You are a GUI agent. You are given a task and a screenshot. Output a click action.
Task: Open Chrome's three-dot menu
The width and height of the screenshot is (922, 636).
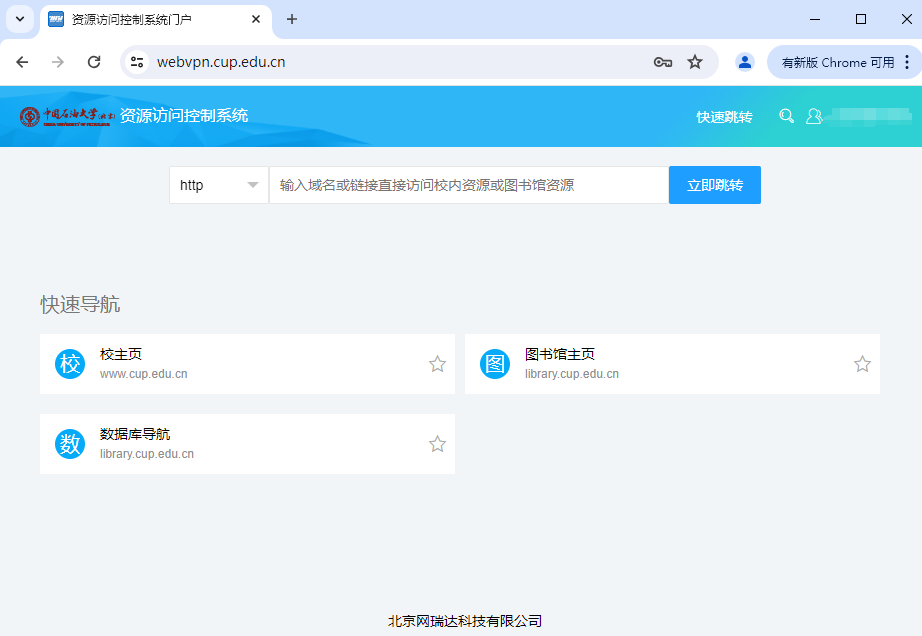907,62
